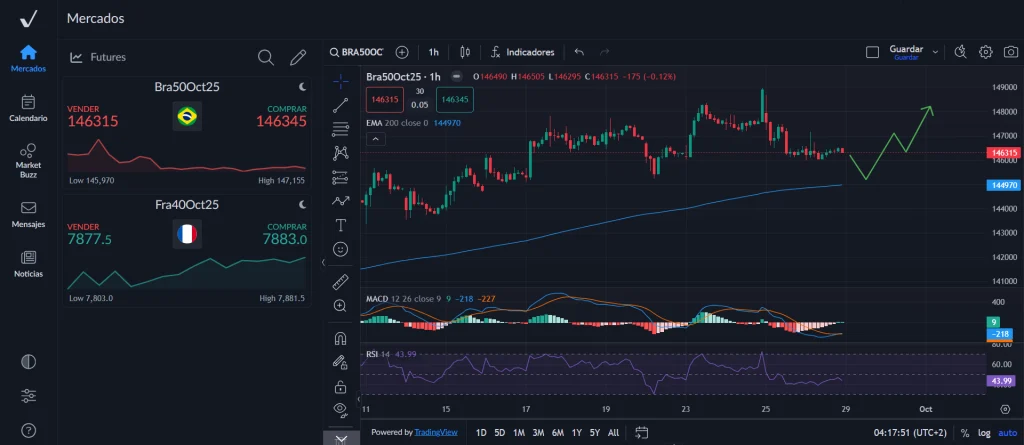
Task: Pick the ruler measure tool
Action: (341, 281)
